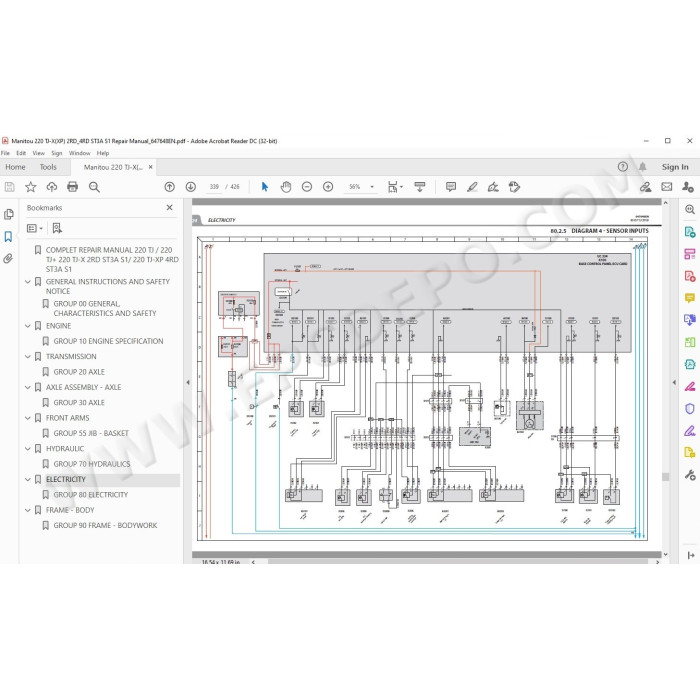Open GROUP 80 ELECTRICITY bookmark
Screen dimensions: 700x700
coord(91,495)
